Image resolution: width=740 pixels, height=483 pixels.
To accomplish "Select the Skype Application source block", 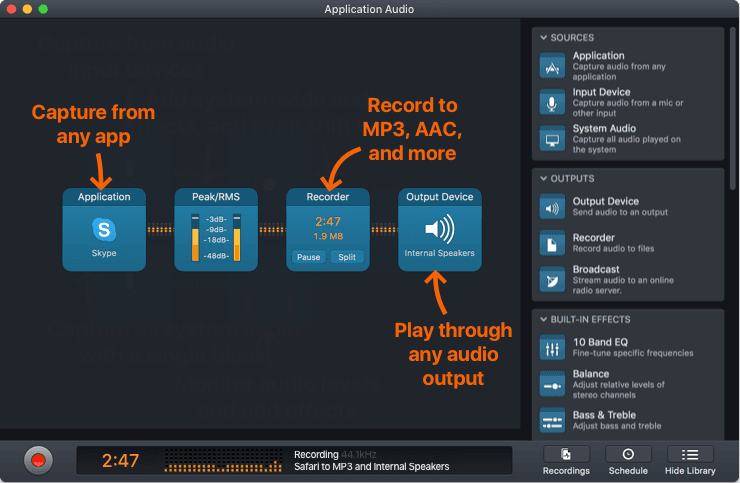I will (104, 229).
